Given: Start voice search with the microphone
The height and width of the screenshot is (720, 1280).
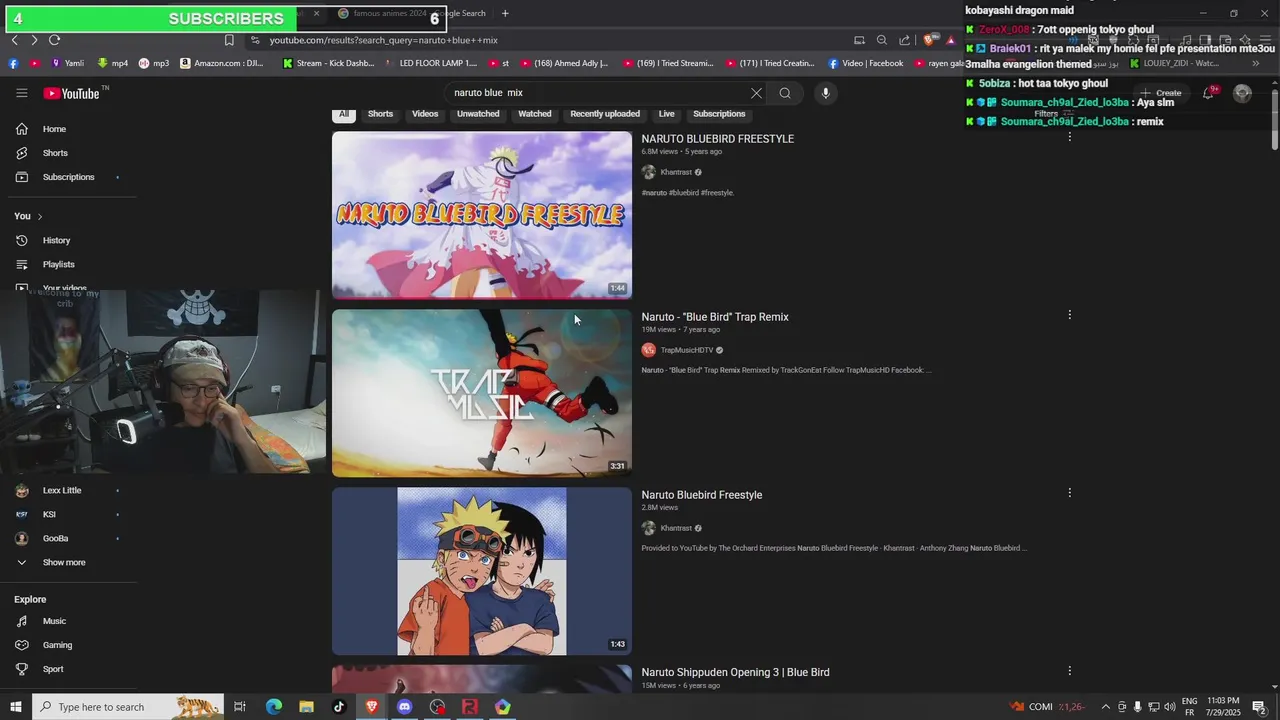Looking at the screenshot, I should click(825, 93).
